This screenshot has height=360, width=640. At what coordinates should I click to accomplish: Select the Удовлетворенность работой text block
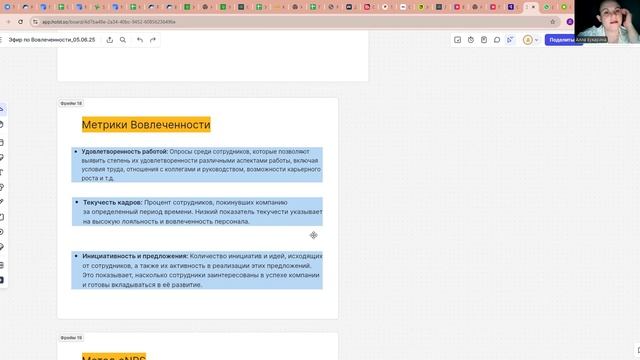click(197, 164)
